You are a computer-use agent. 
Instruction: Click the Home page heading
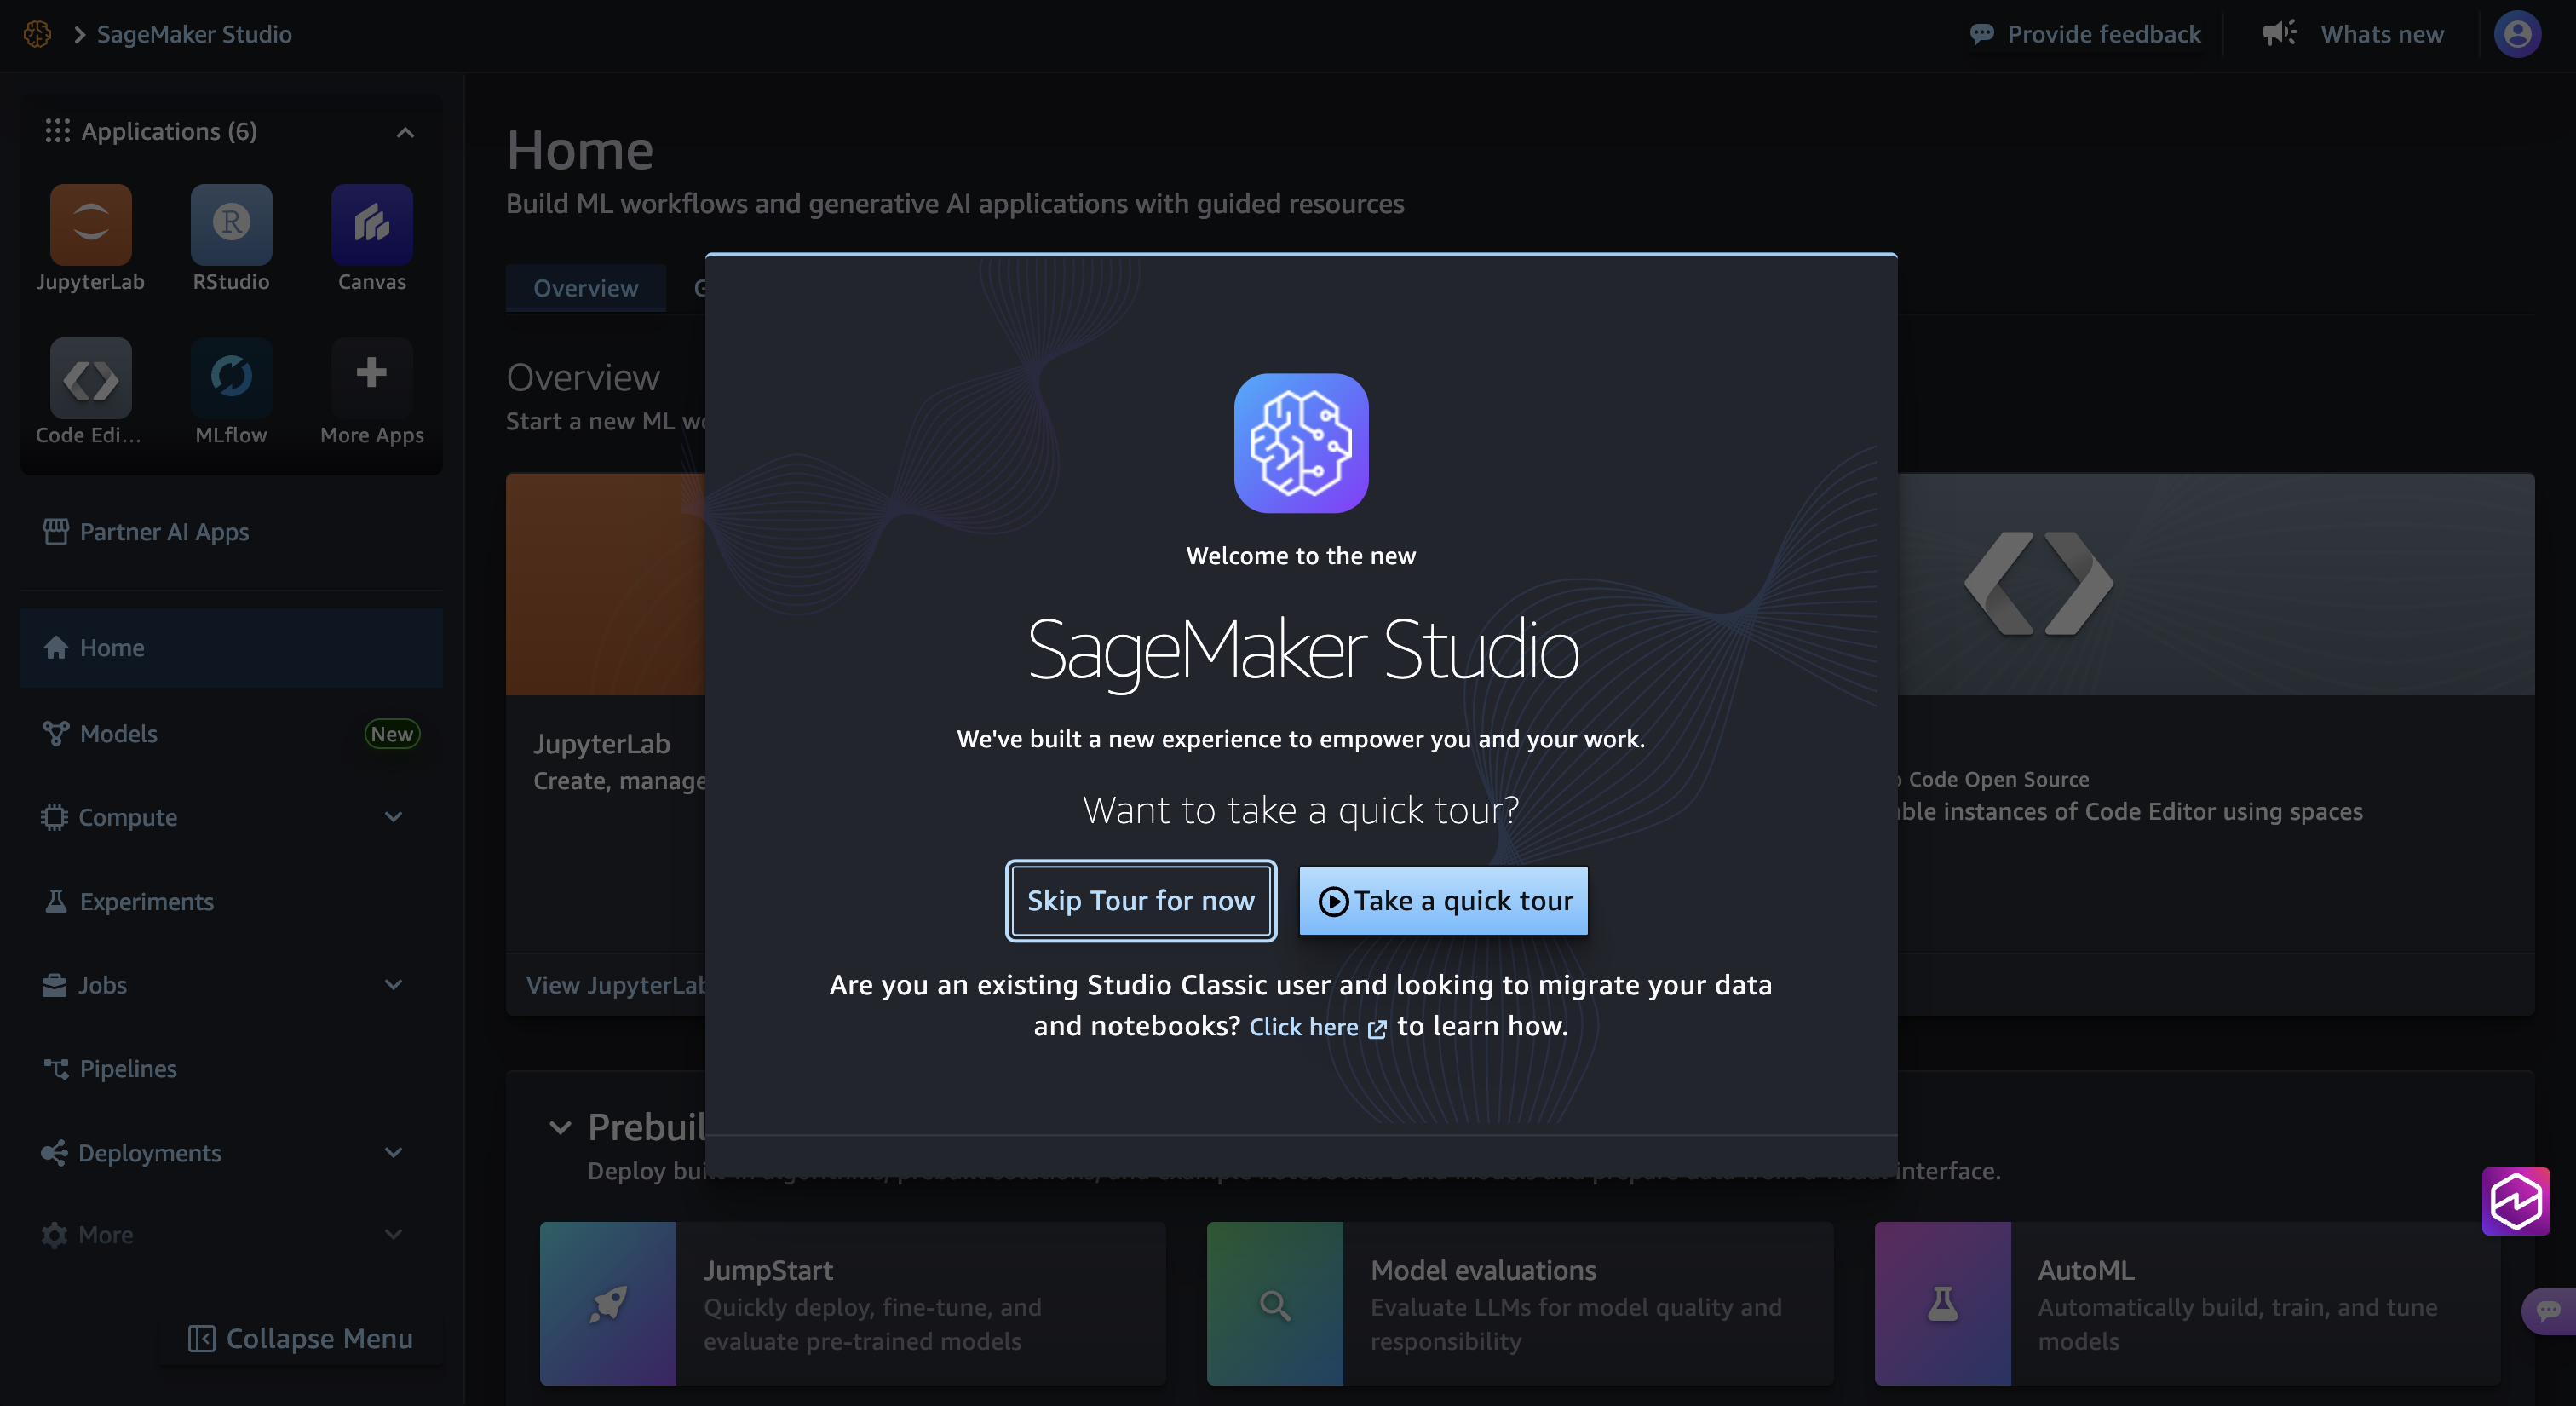tap(580, 150)
